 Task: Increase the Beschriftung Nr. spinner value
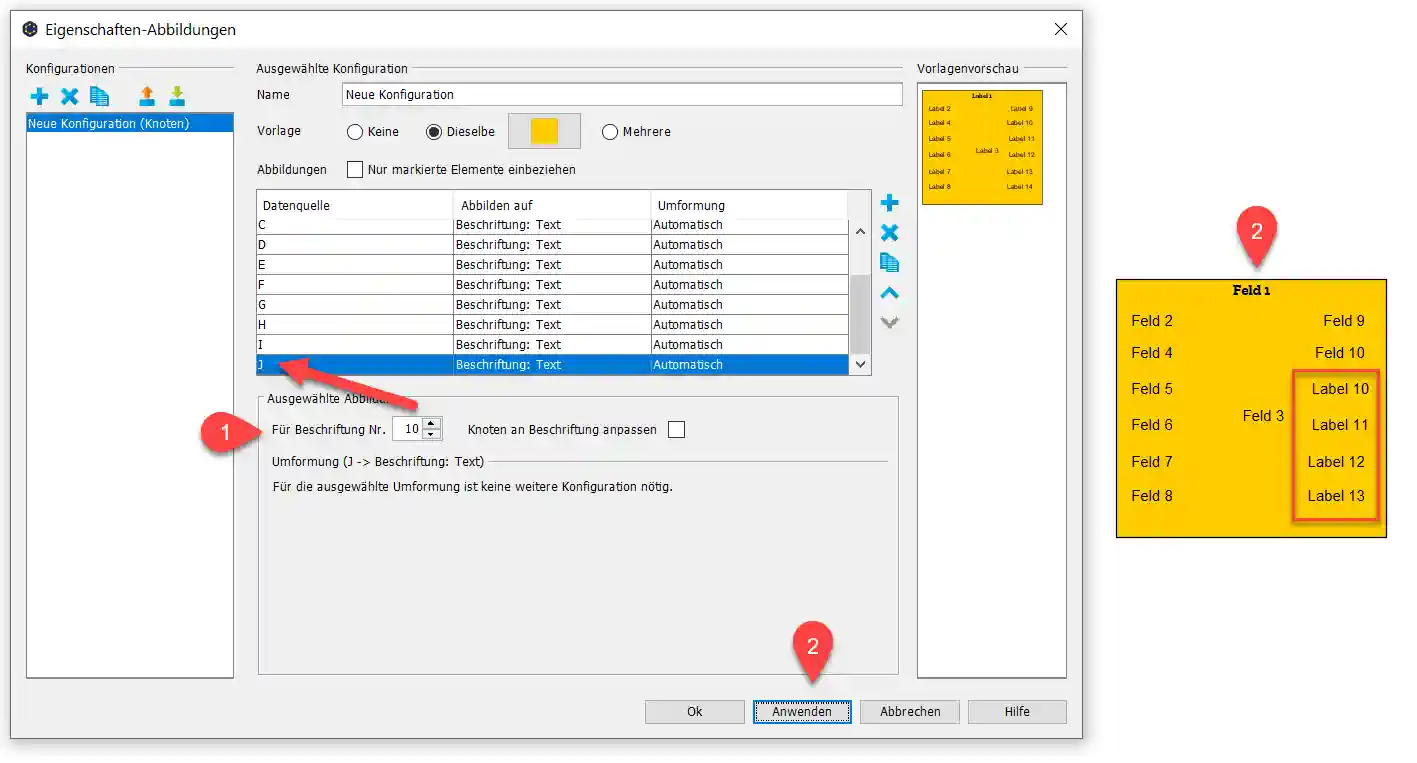point(432,424)
